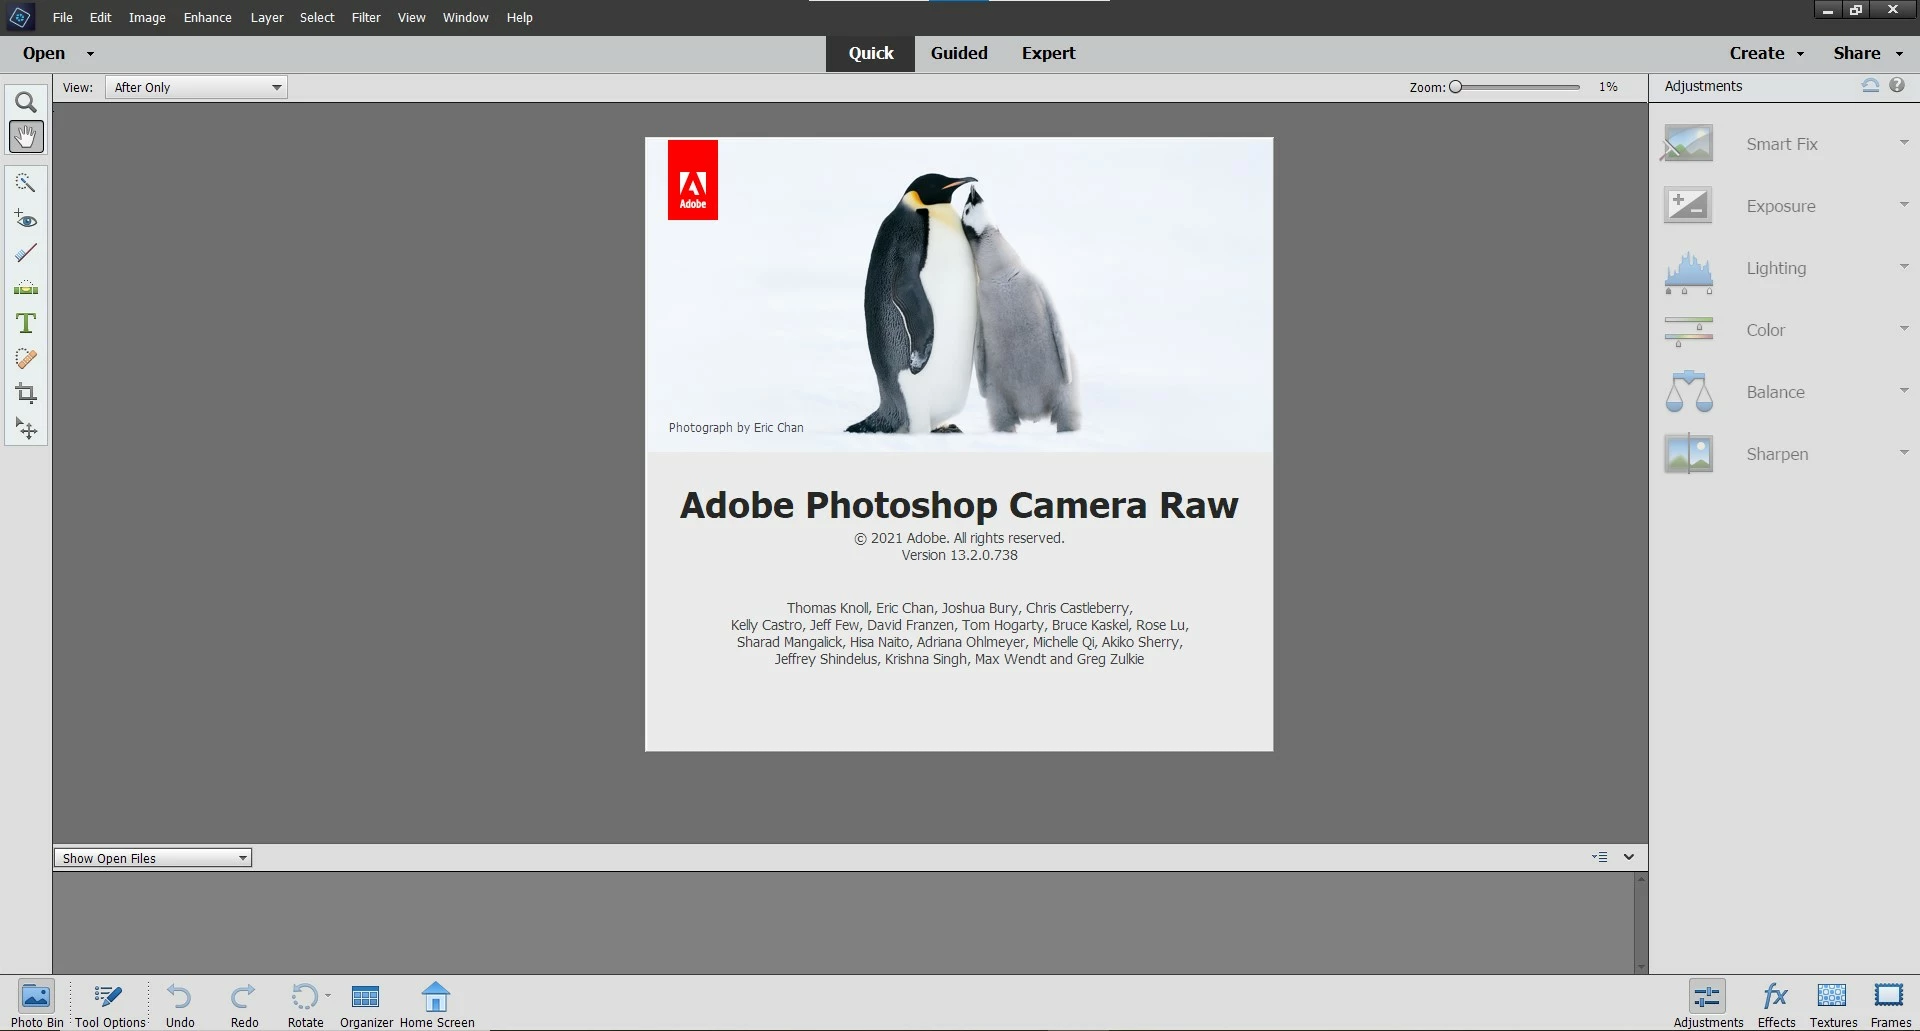
Task: Open the File menu
Action: click(62, 17)
